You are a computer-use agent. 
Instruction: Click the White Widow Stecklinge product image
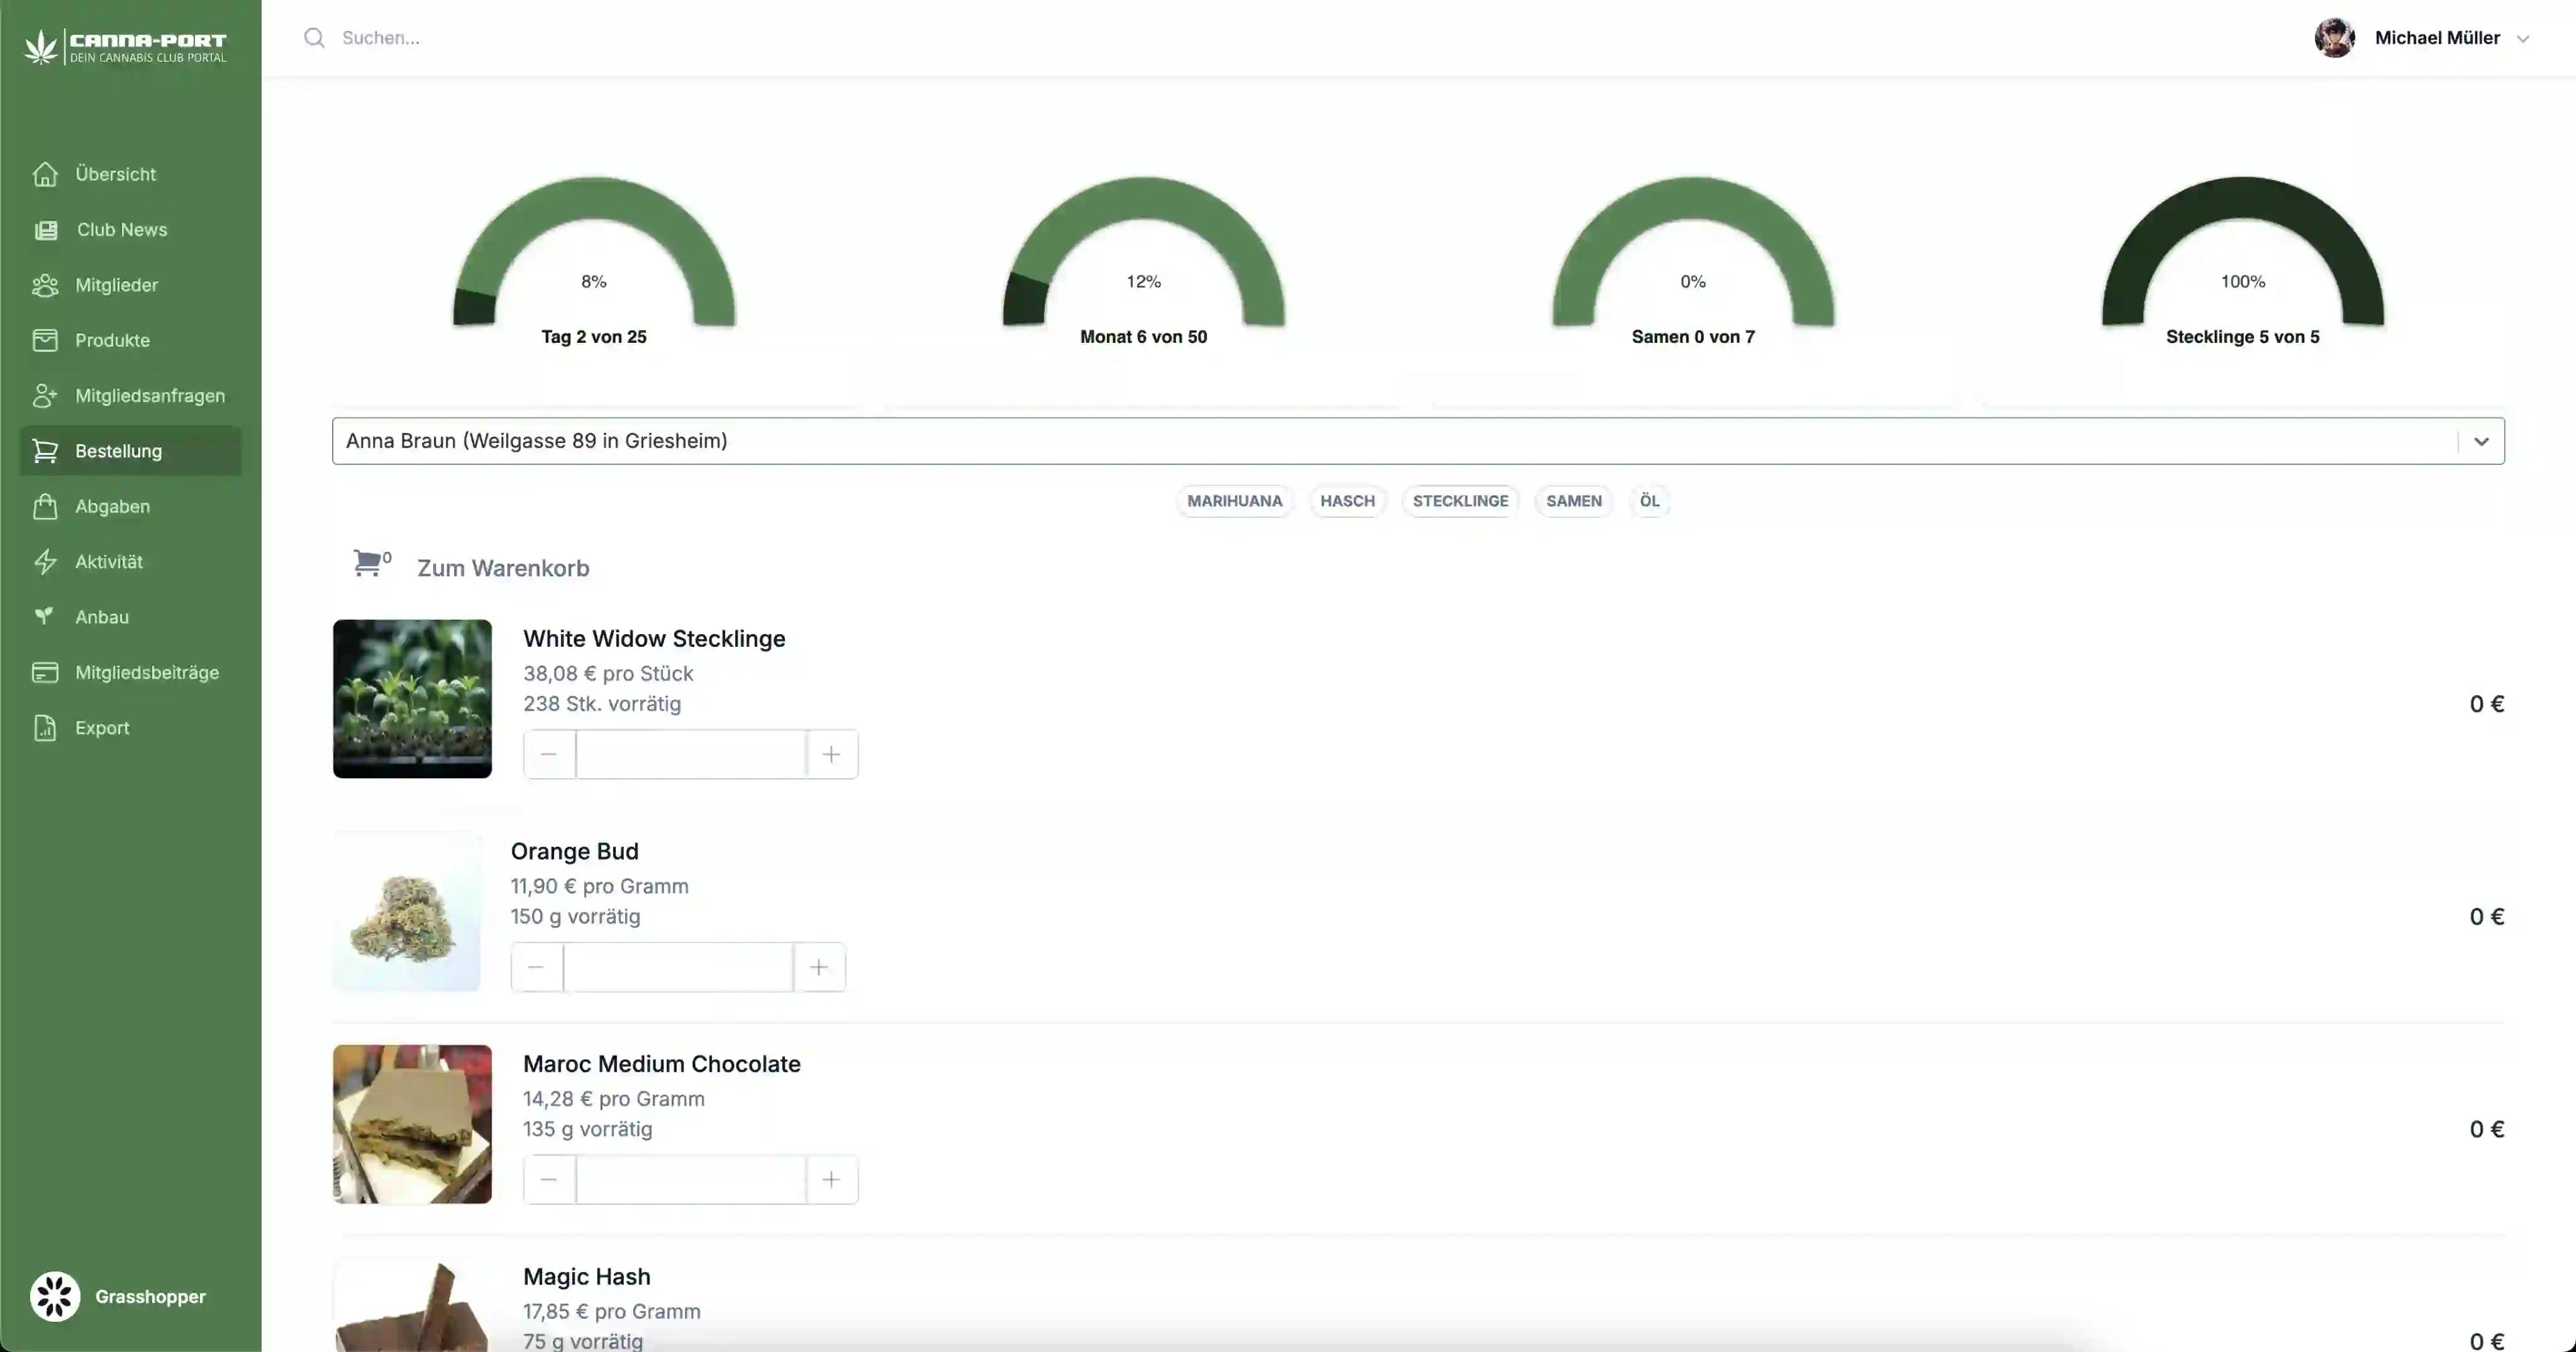(x=412, y=699)
